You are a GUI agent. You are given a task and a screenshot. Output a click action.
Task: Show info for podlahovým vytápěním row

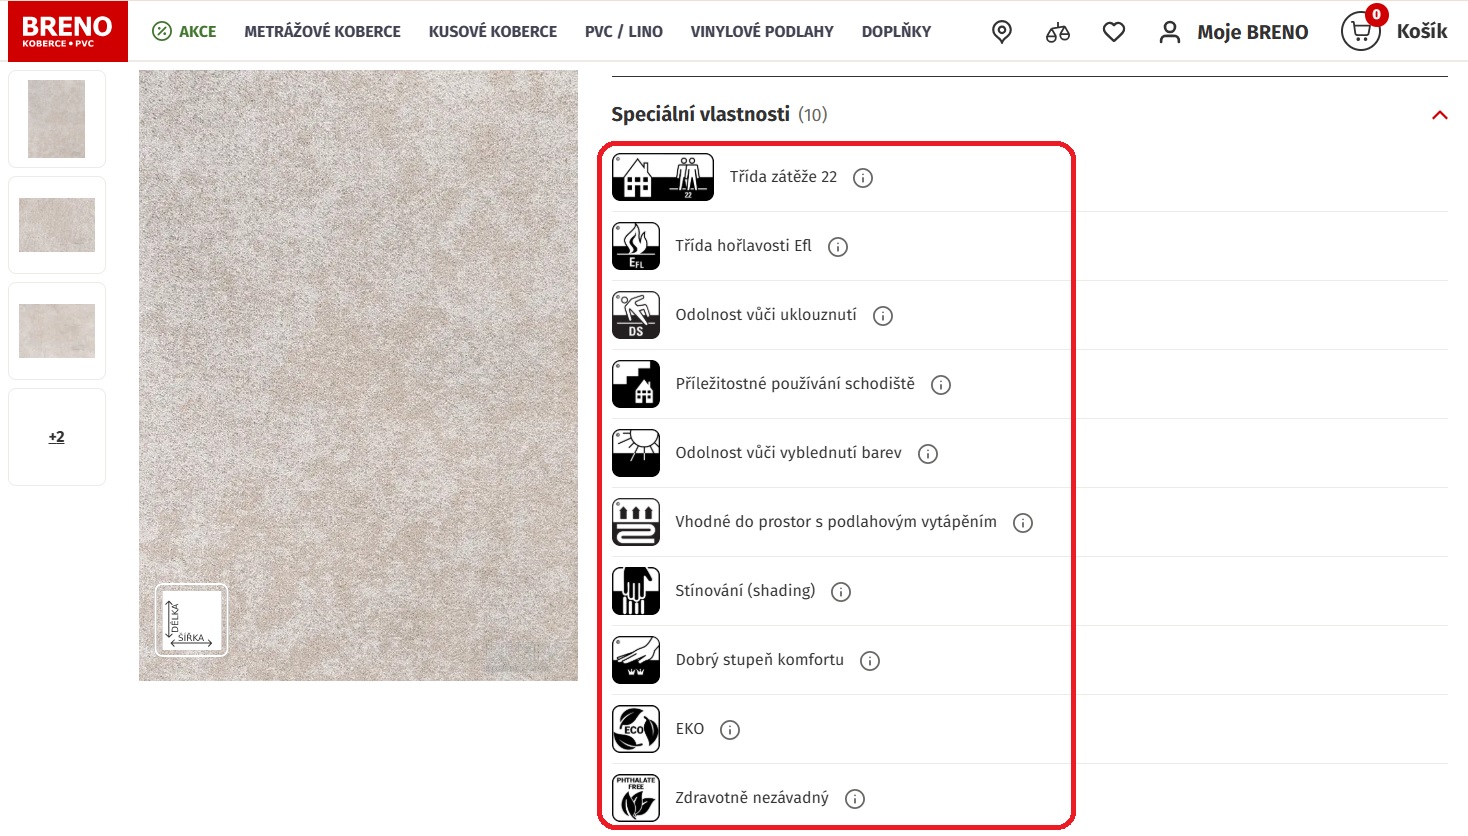(1023, 523)
